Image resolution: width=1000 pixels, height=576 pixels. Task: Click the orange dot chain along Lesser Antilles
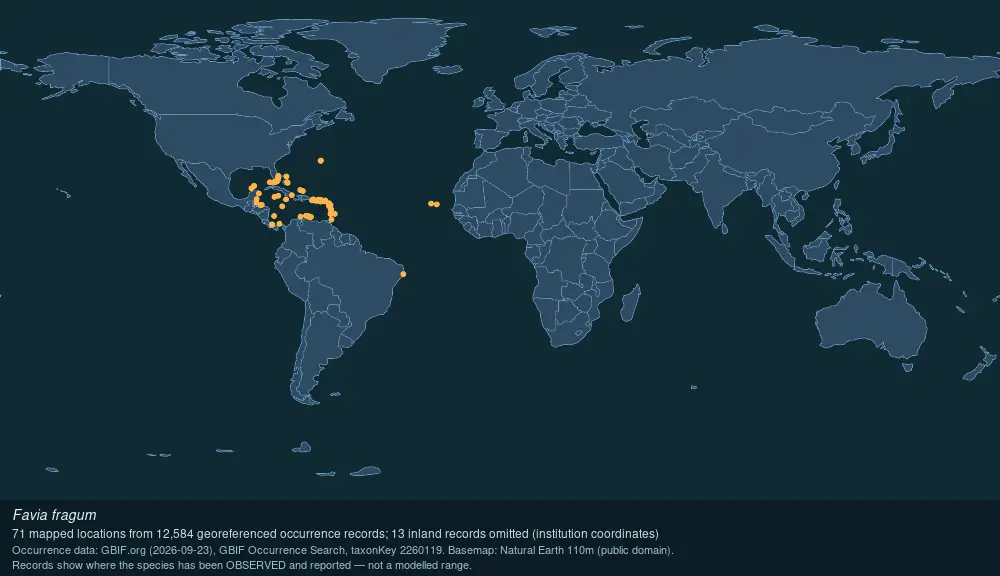click(x=328, y=207)
